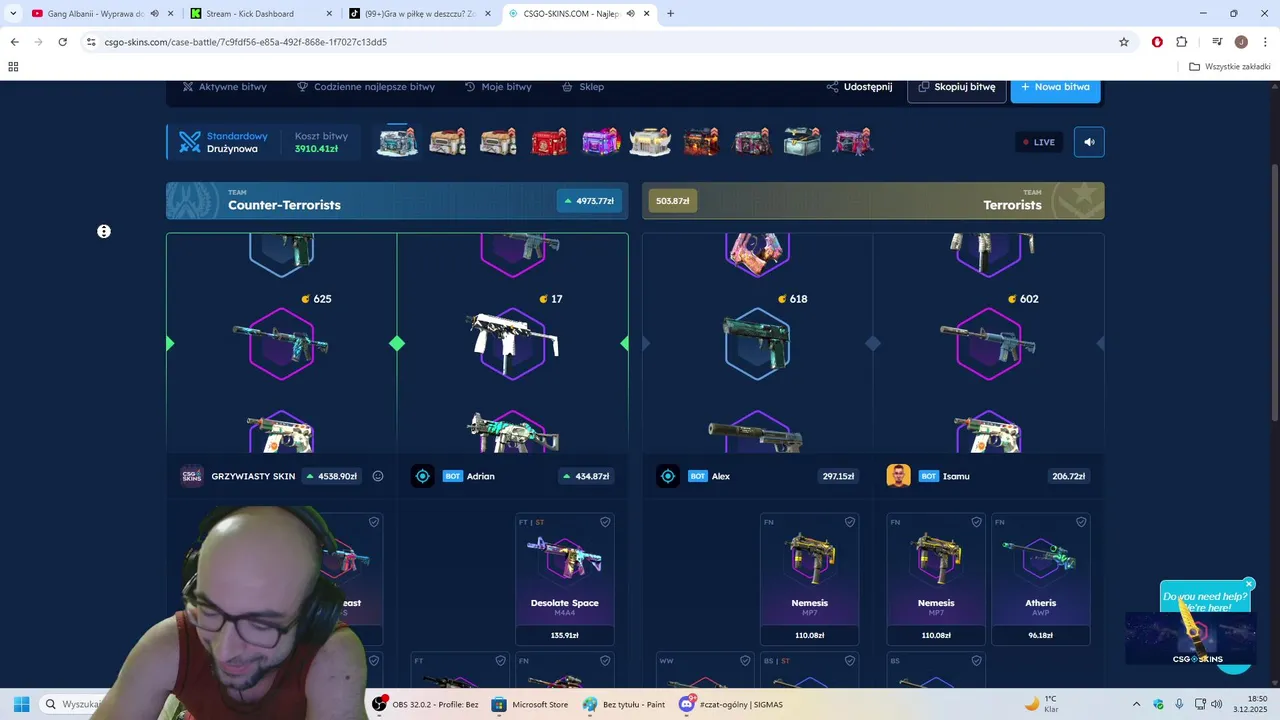Switch to Gra w piłkę w deszczu tab

420,14
